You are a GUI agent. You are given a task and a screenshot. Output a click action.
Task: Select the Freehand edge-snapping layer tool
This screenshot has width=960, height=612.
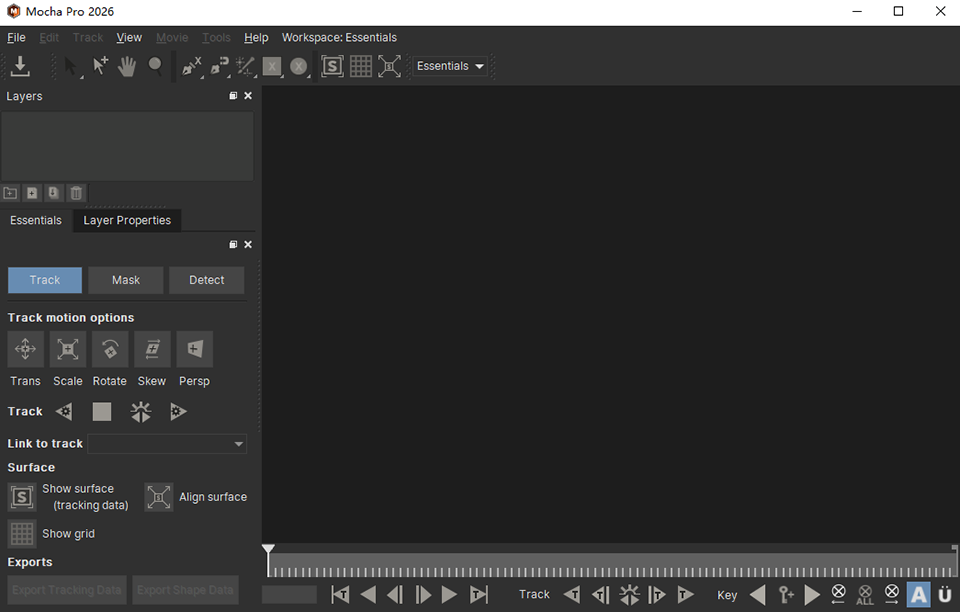pos(246,66)
